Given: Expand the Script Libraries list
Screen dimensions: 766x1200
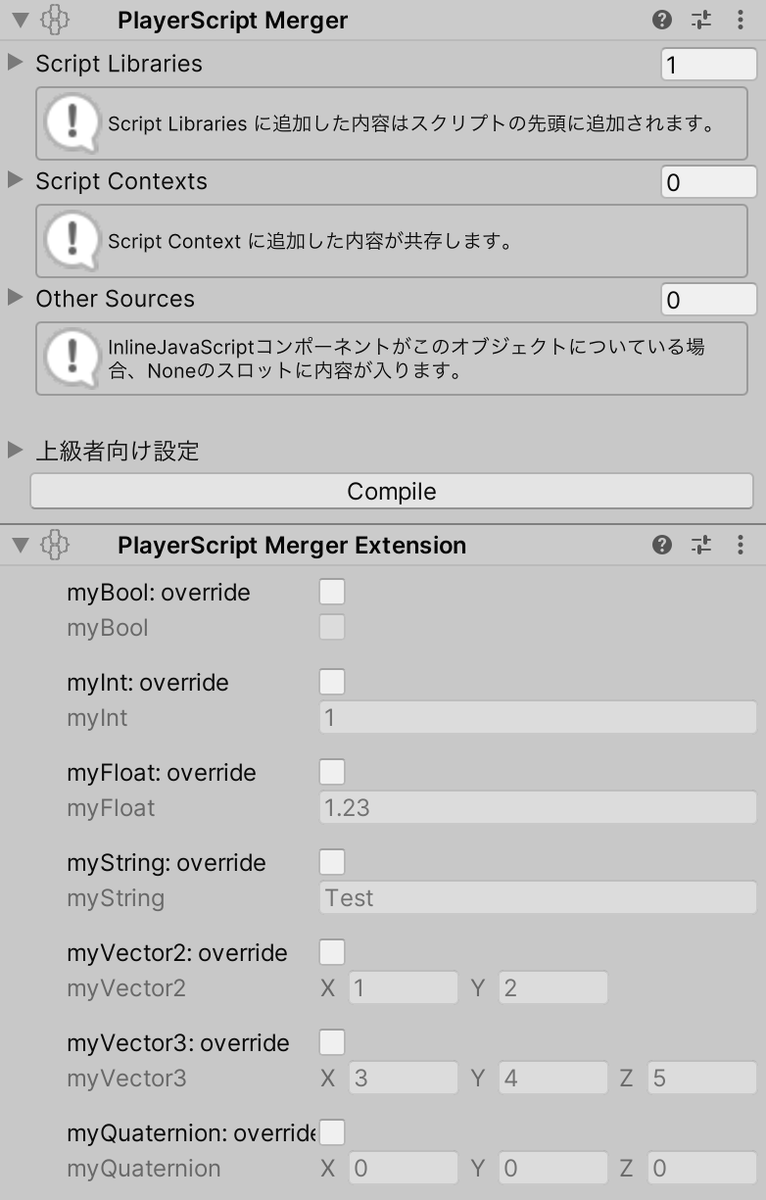Looking at the screenshot, I should [x=15, y=63].
